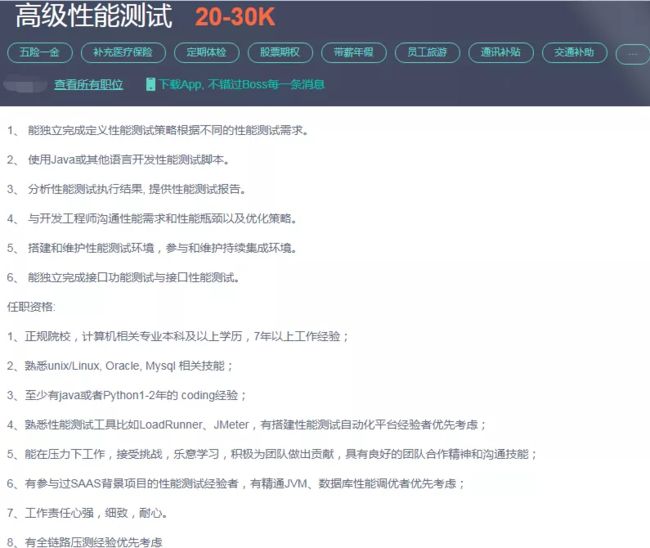650x548 pixels.
Task: Click the line 能独立完成接口功能测试
Action: pyautogui.click(x=124, y=277)
